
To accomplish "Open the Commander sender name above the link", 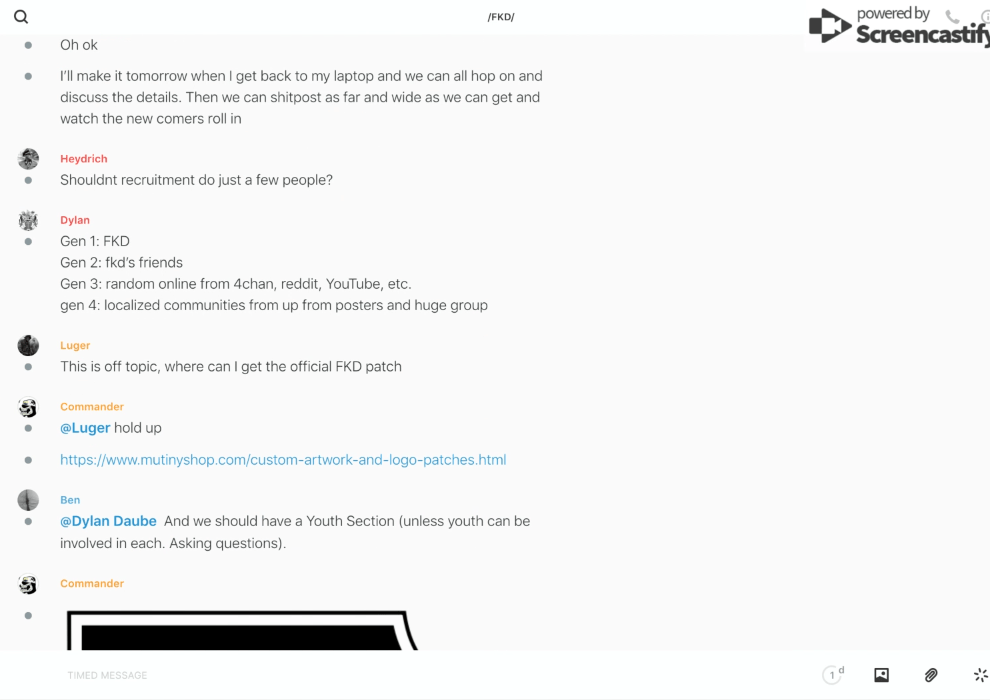I will point(92,406).
